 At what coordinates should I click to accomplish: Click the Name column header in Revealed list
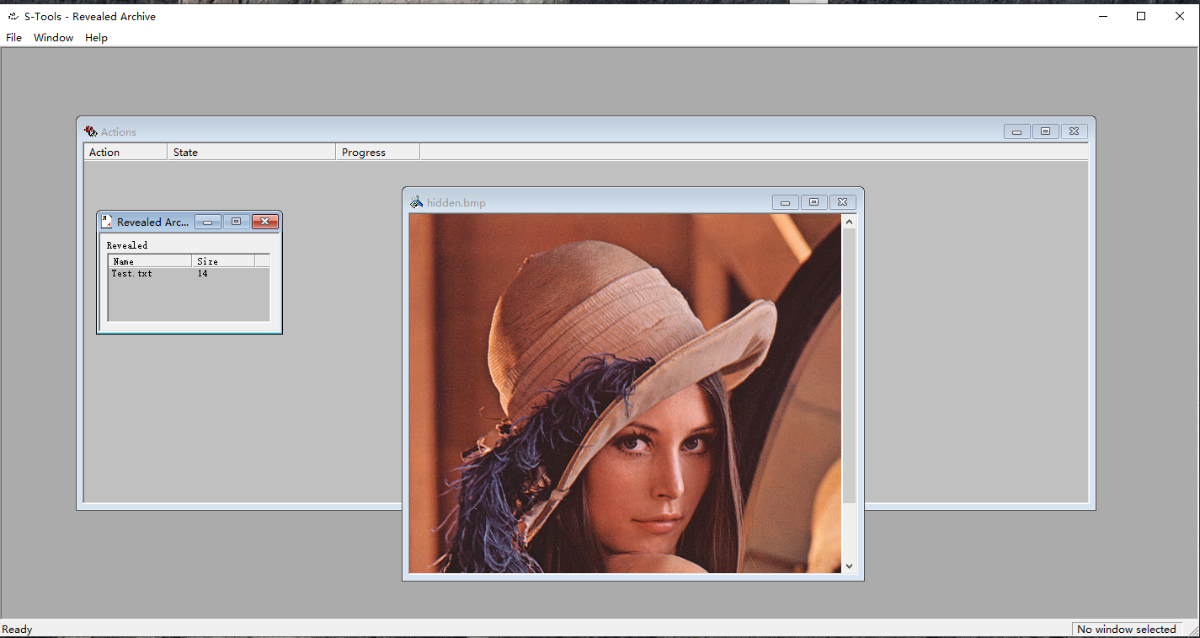(x=150, y=261)
